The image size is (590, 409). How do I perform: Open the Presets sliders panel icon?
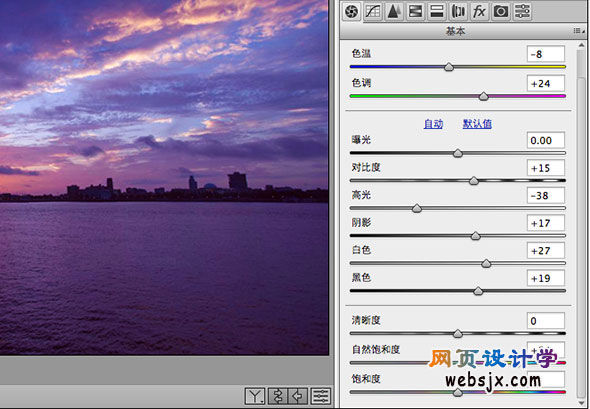(x=522, y=12)
